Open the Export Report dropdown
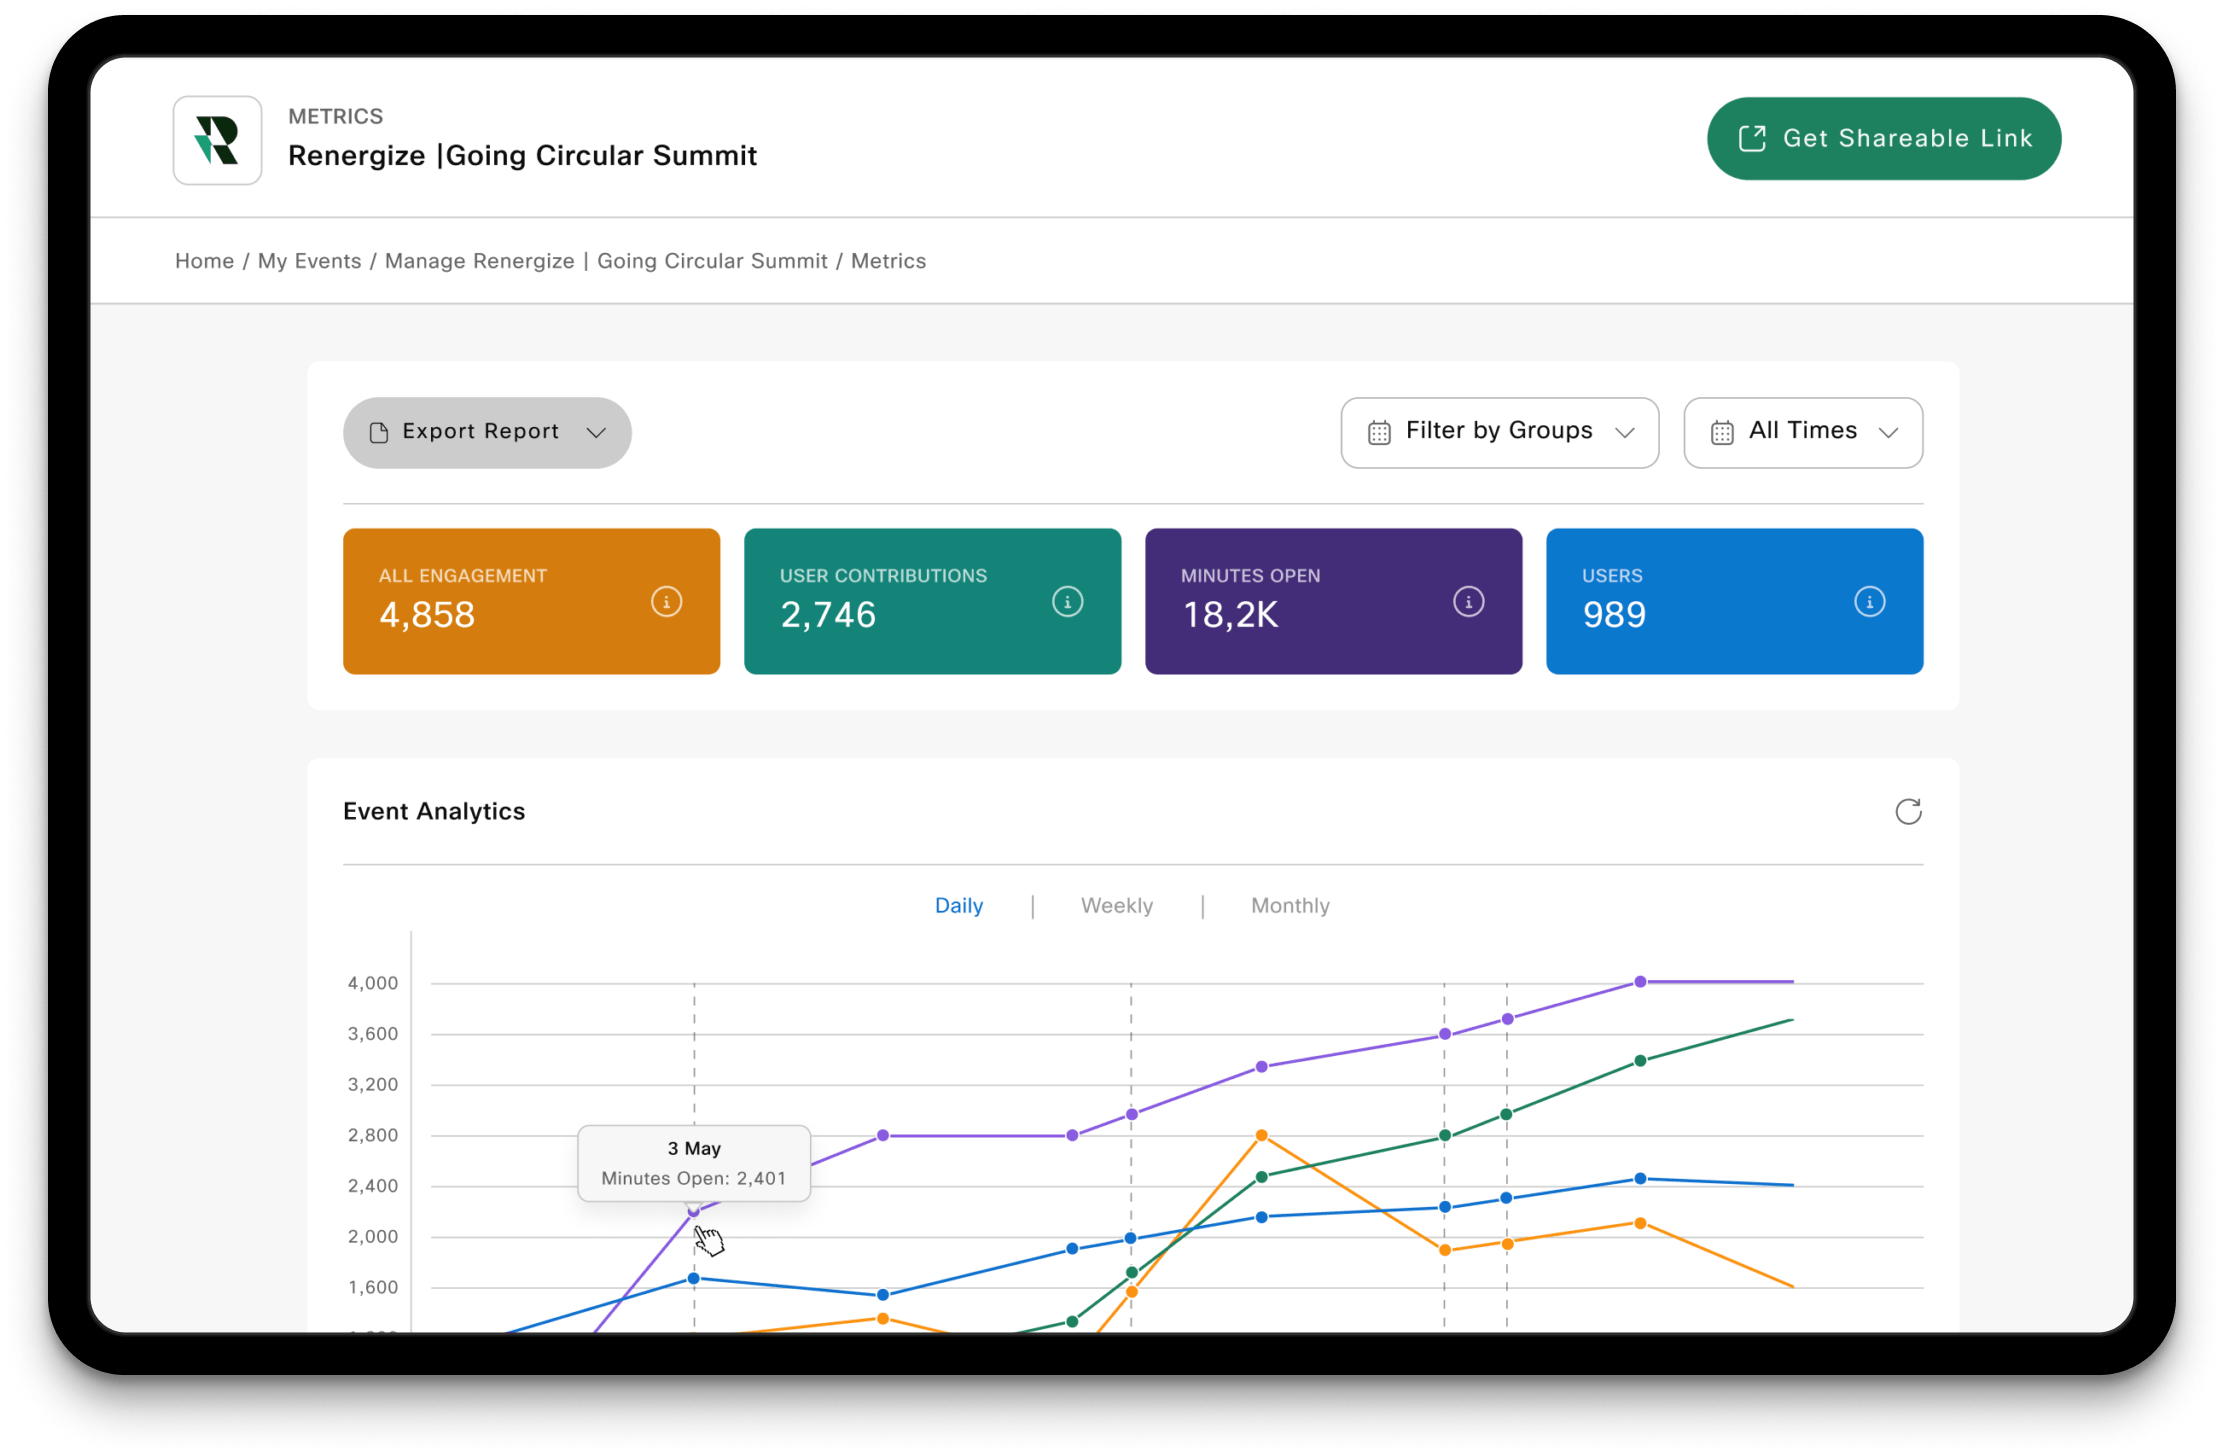The image size is (2224, 1456). click(487, 433)
